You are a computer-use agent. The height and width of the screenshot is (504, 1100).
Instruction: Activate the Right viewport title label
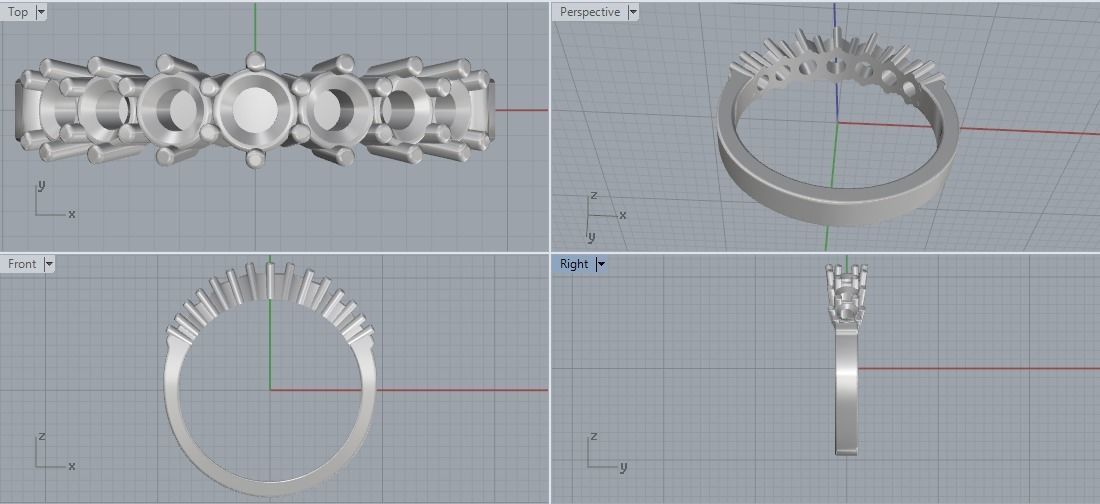(x=574, y=264)
